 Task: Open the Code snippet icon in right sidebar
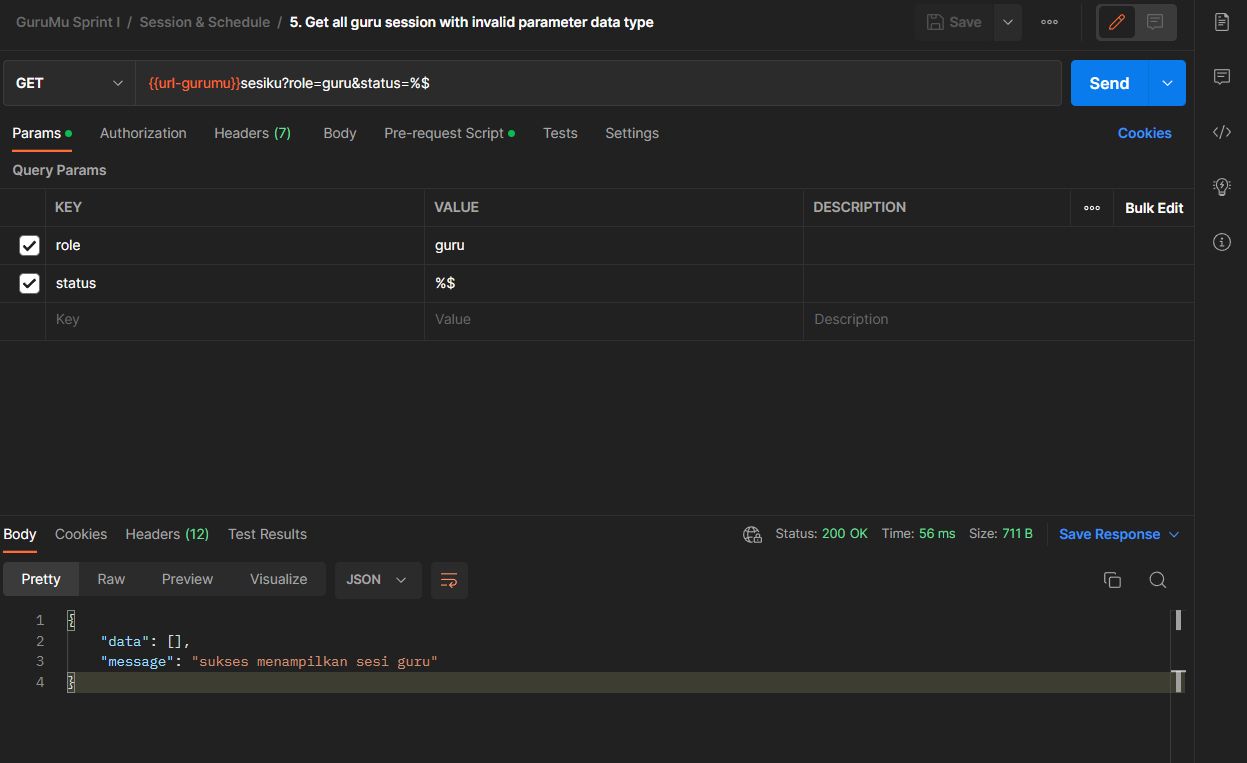pos(1221,132)
